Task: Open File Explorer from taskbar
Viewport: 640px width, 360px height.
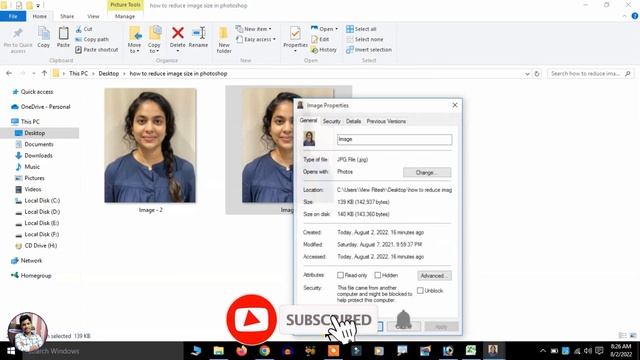Action: [219, 351]
